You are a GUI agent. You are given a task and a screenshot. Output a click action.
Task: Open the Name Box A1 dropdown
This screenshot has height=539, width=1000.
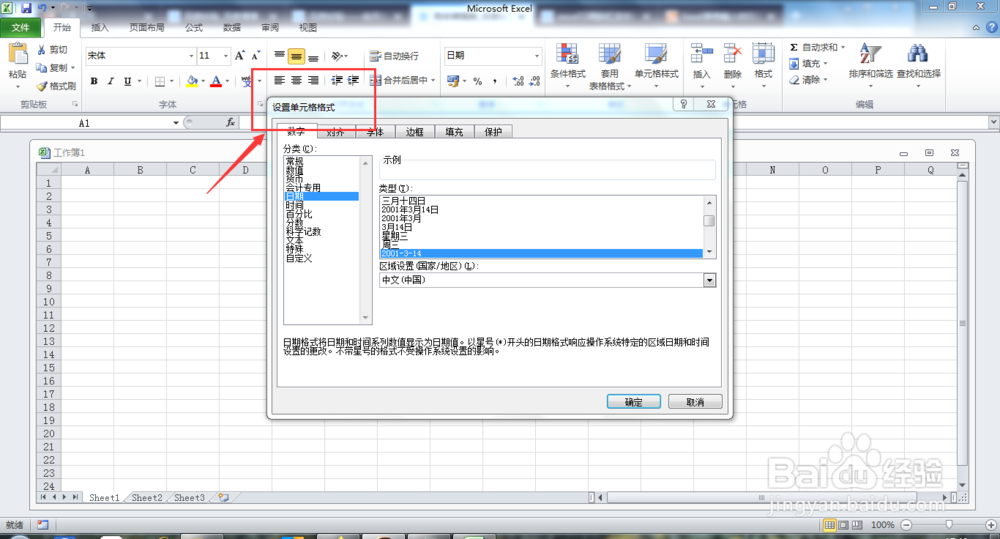pyautogui.click(x=175, y=122)
